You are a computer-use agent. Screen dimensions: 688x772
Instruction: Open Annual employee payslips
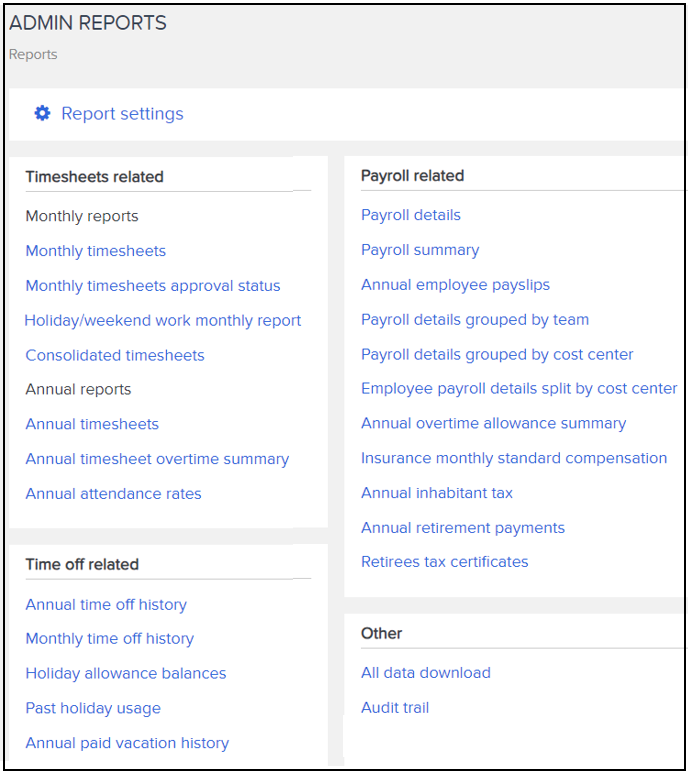455,285
